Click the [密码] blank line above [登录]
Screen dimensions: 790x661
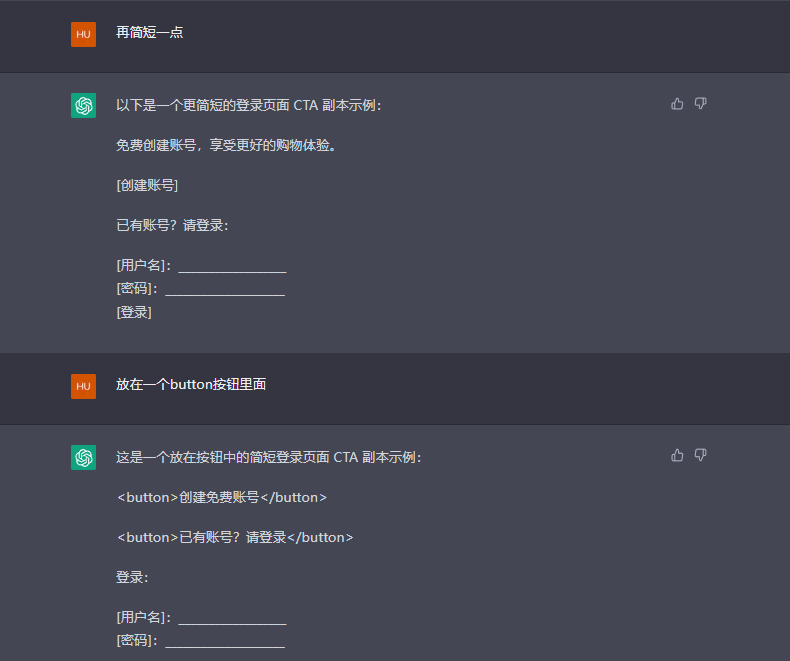pyautogui.click(x=201, y=288)
